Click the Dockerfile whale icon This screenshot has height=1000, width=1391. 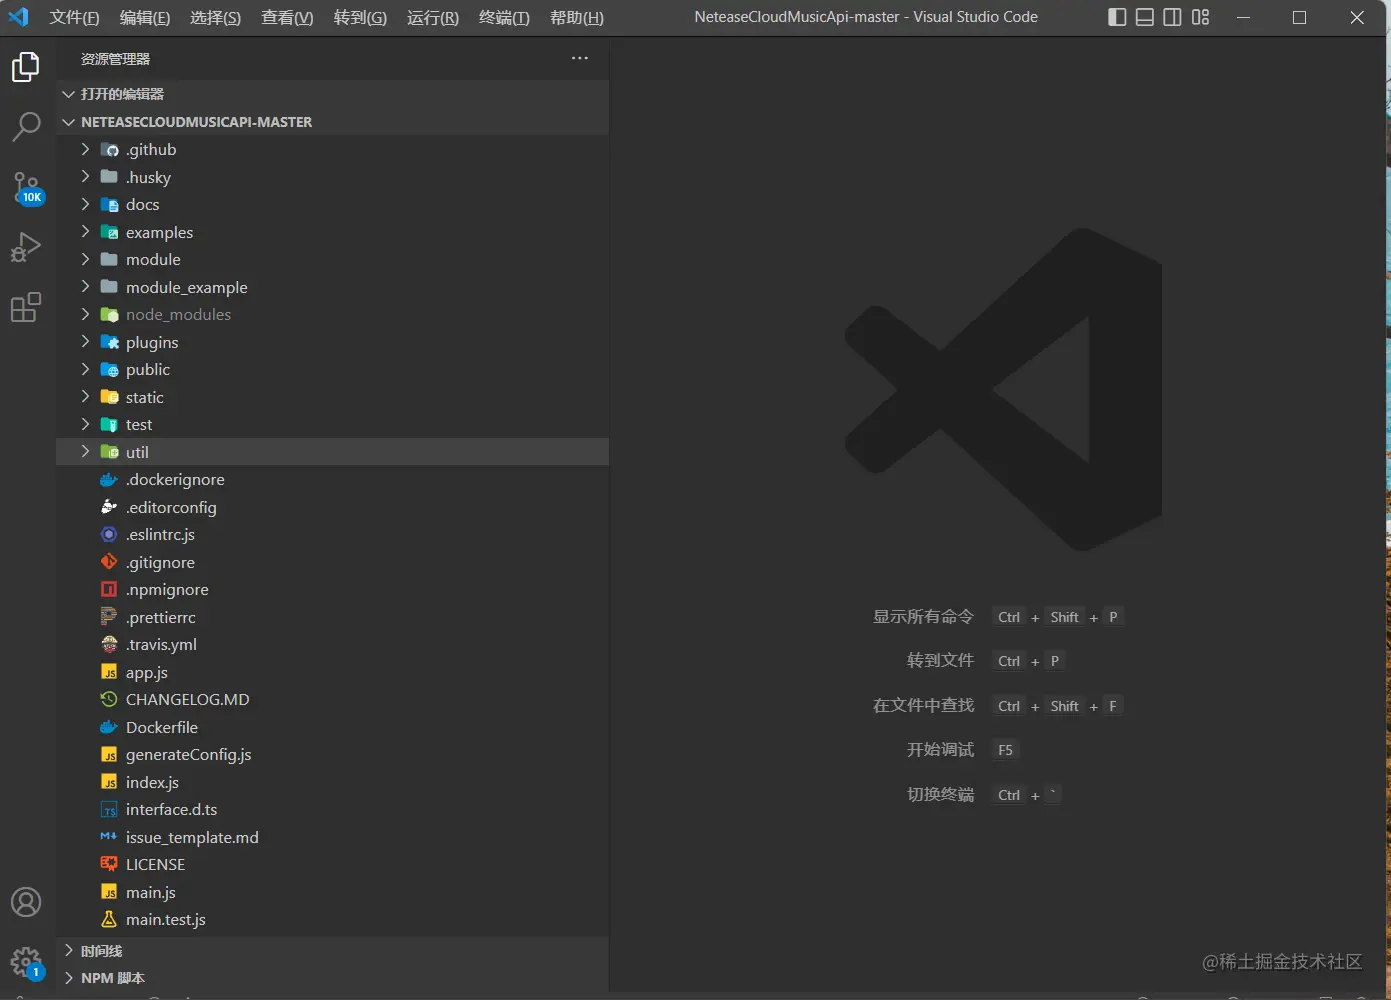(109, 727)
